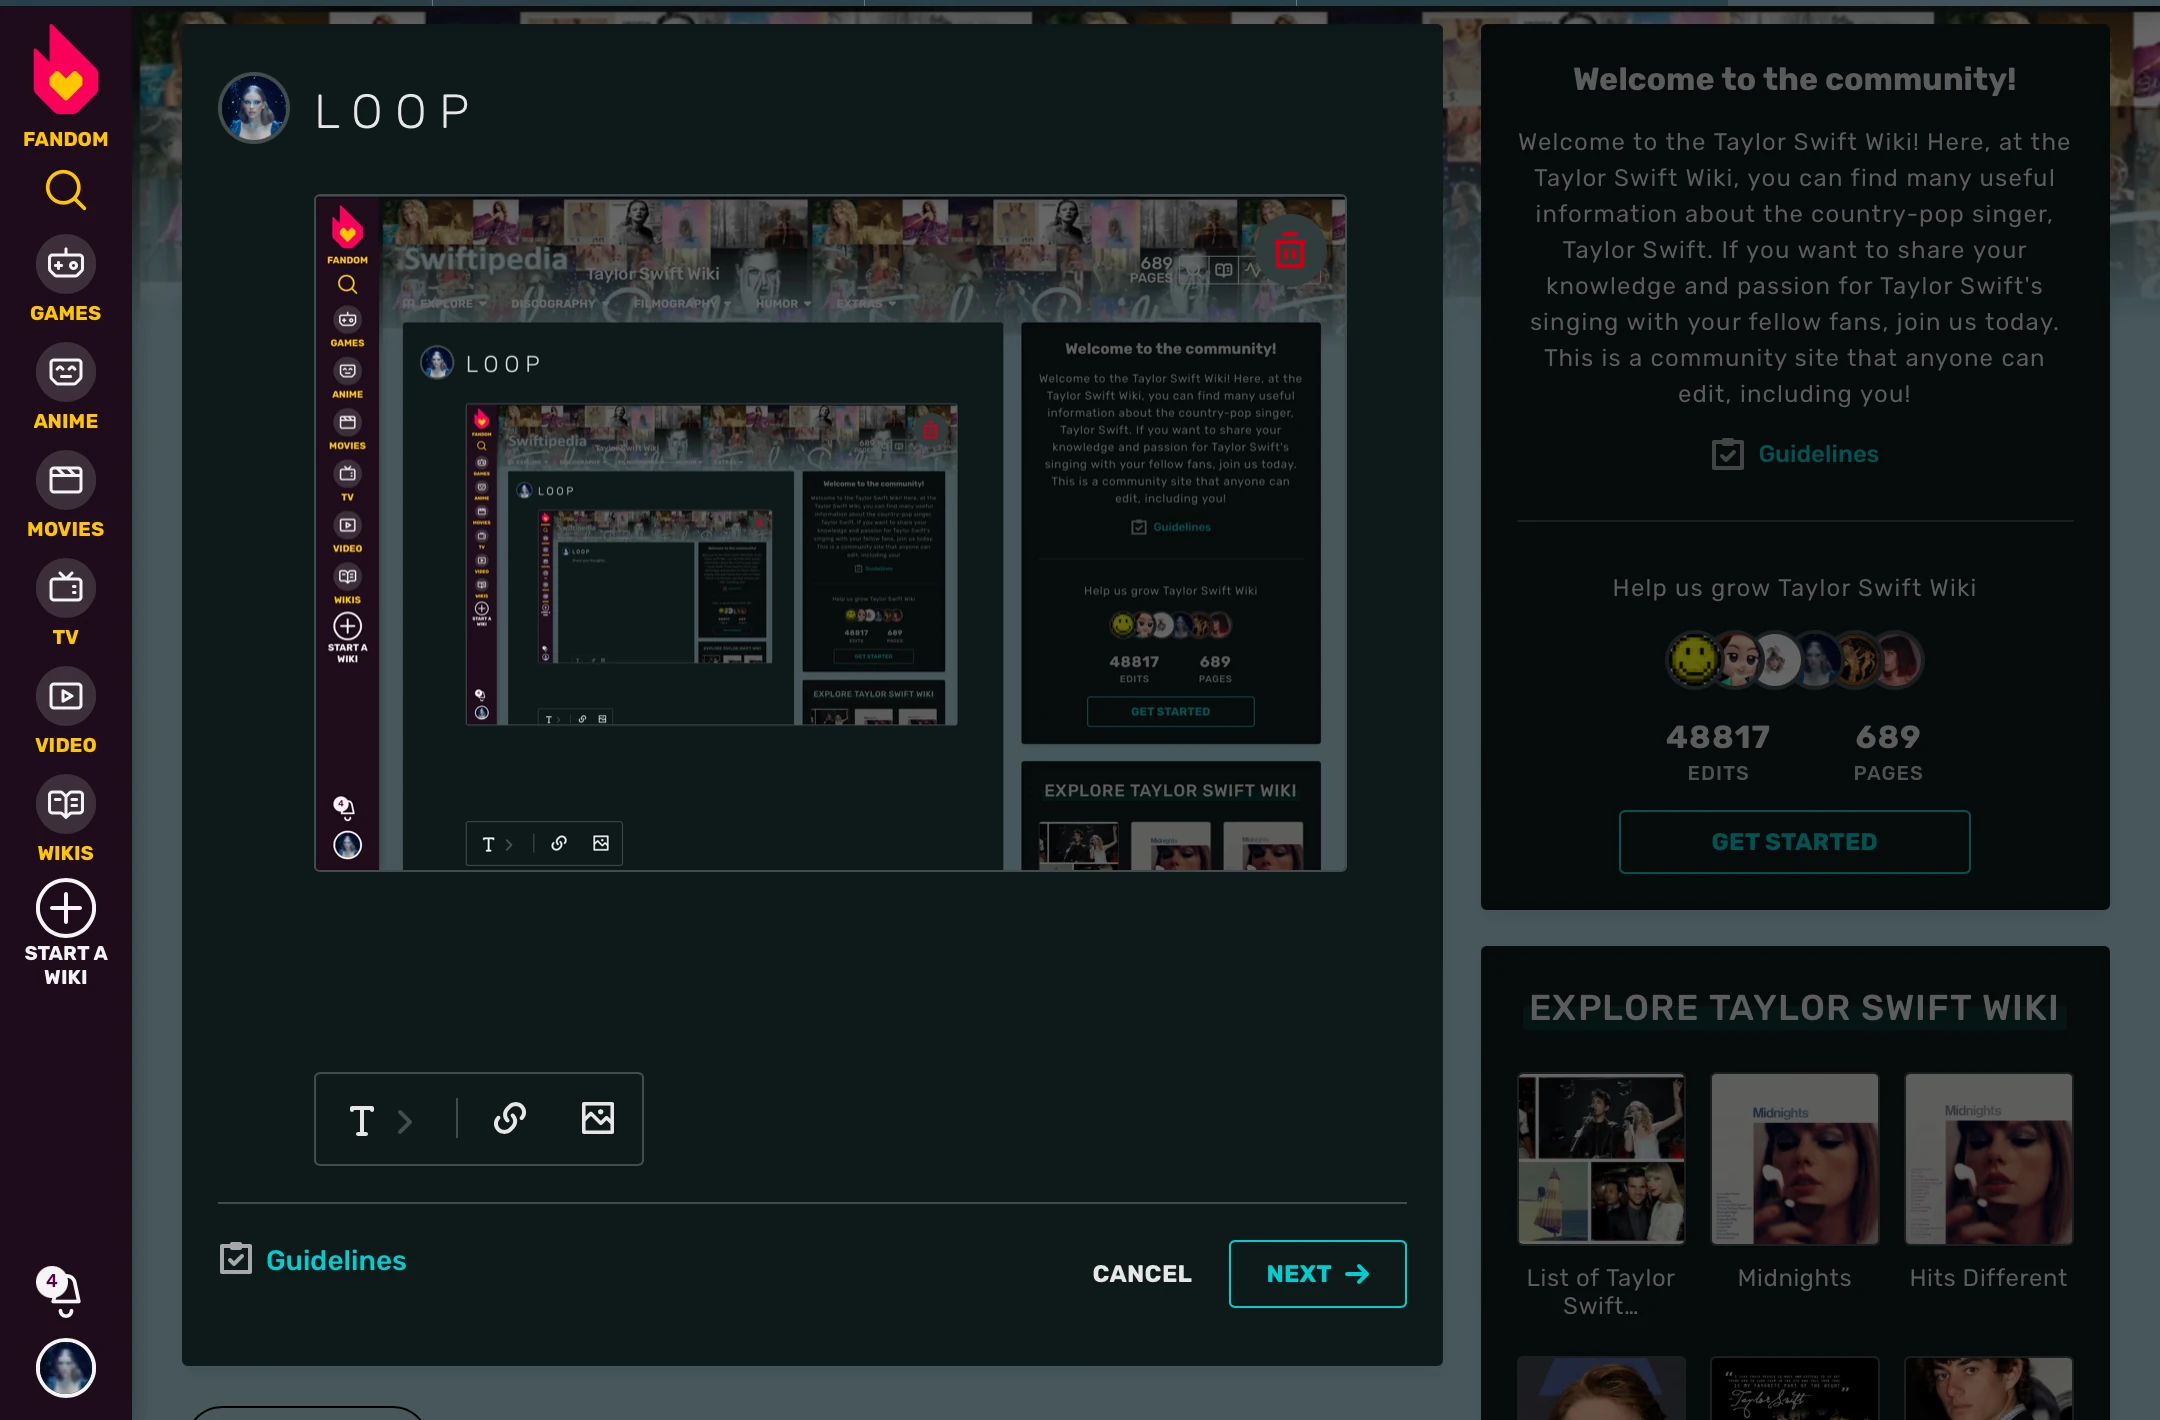The width and height of the screenshot is (2160, 1420).
Task: Click the insert image icon in editor toolbar
Action: pyautogui.click(x=598, y=1118)
